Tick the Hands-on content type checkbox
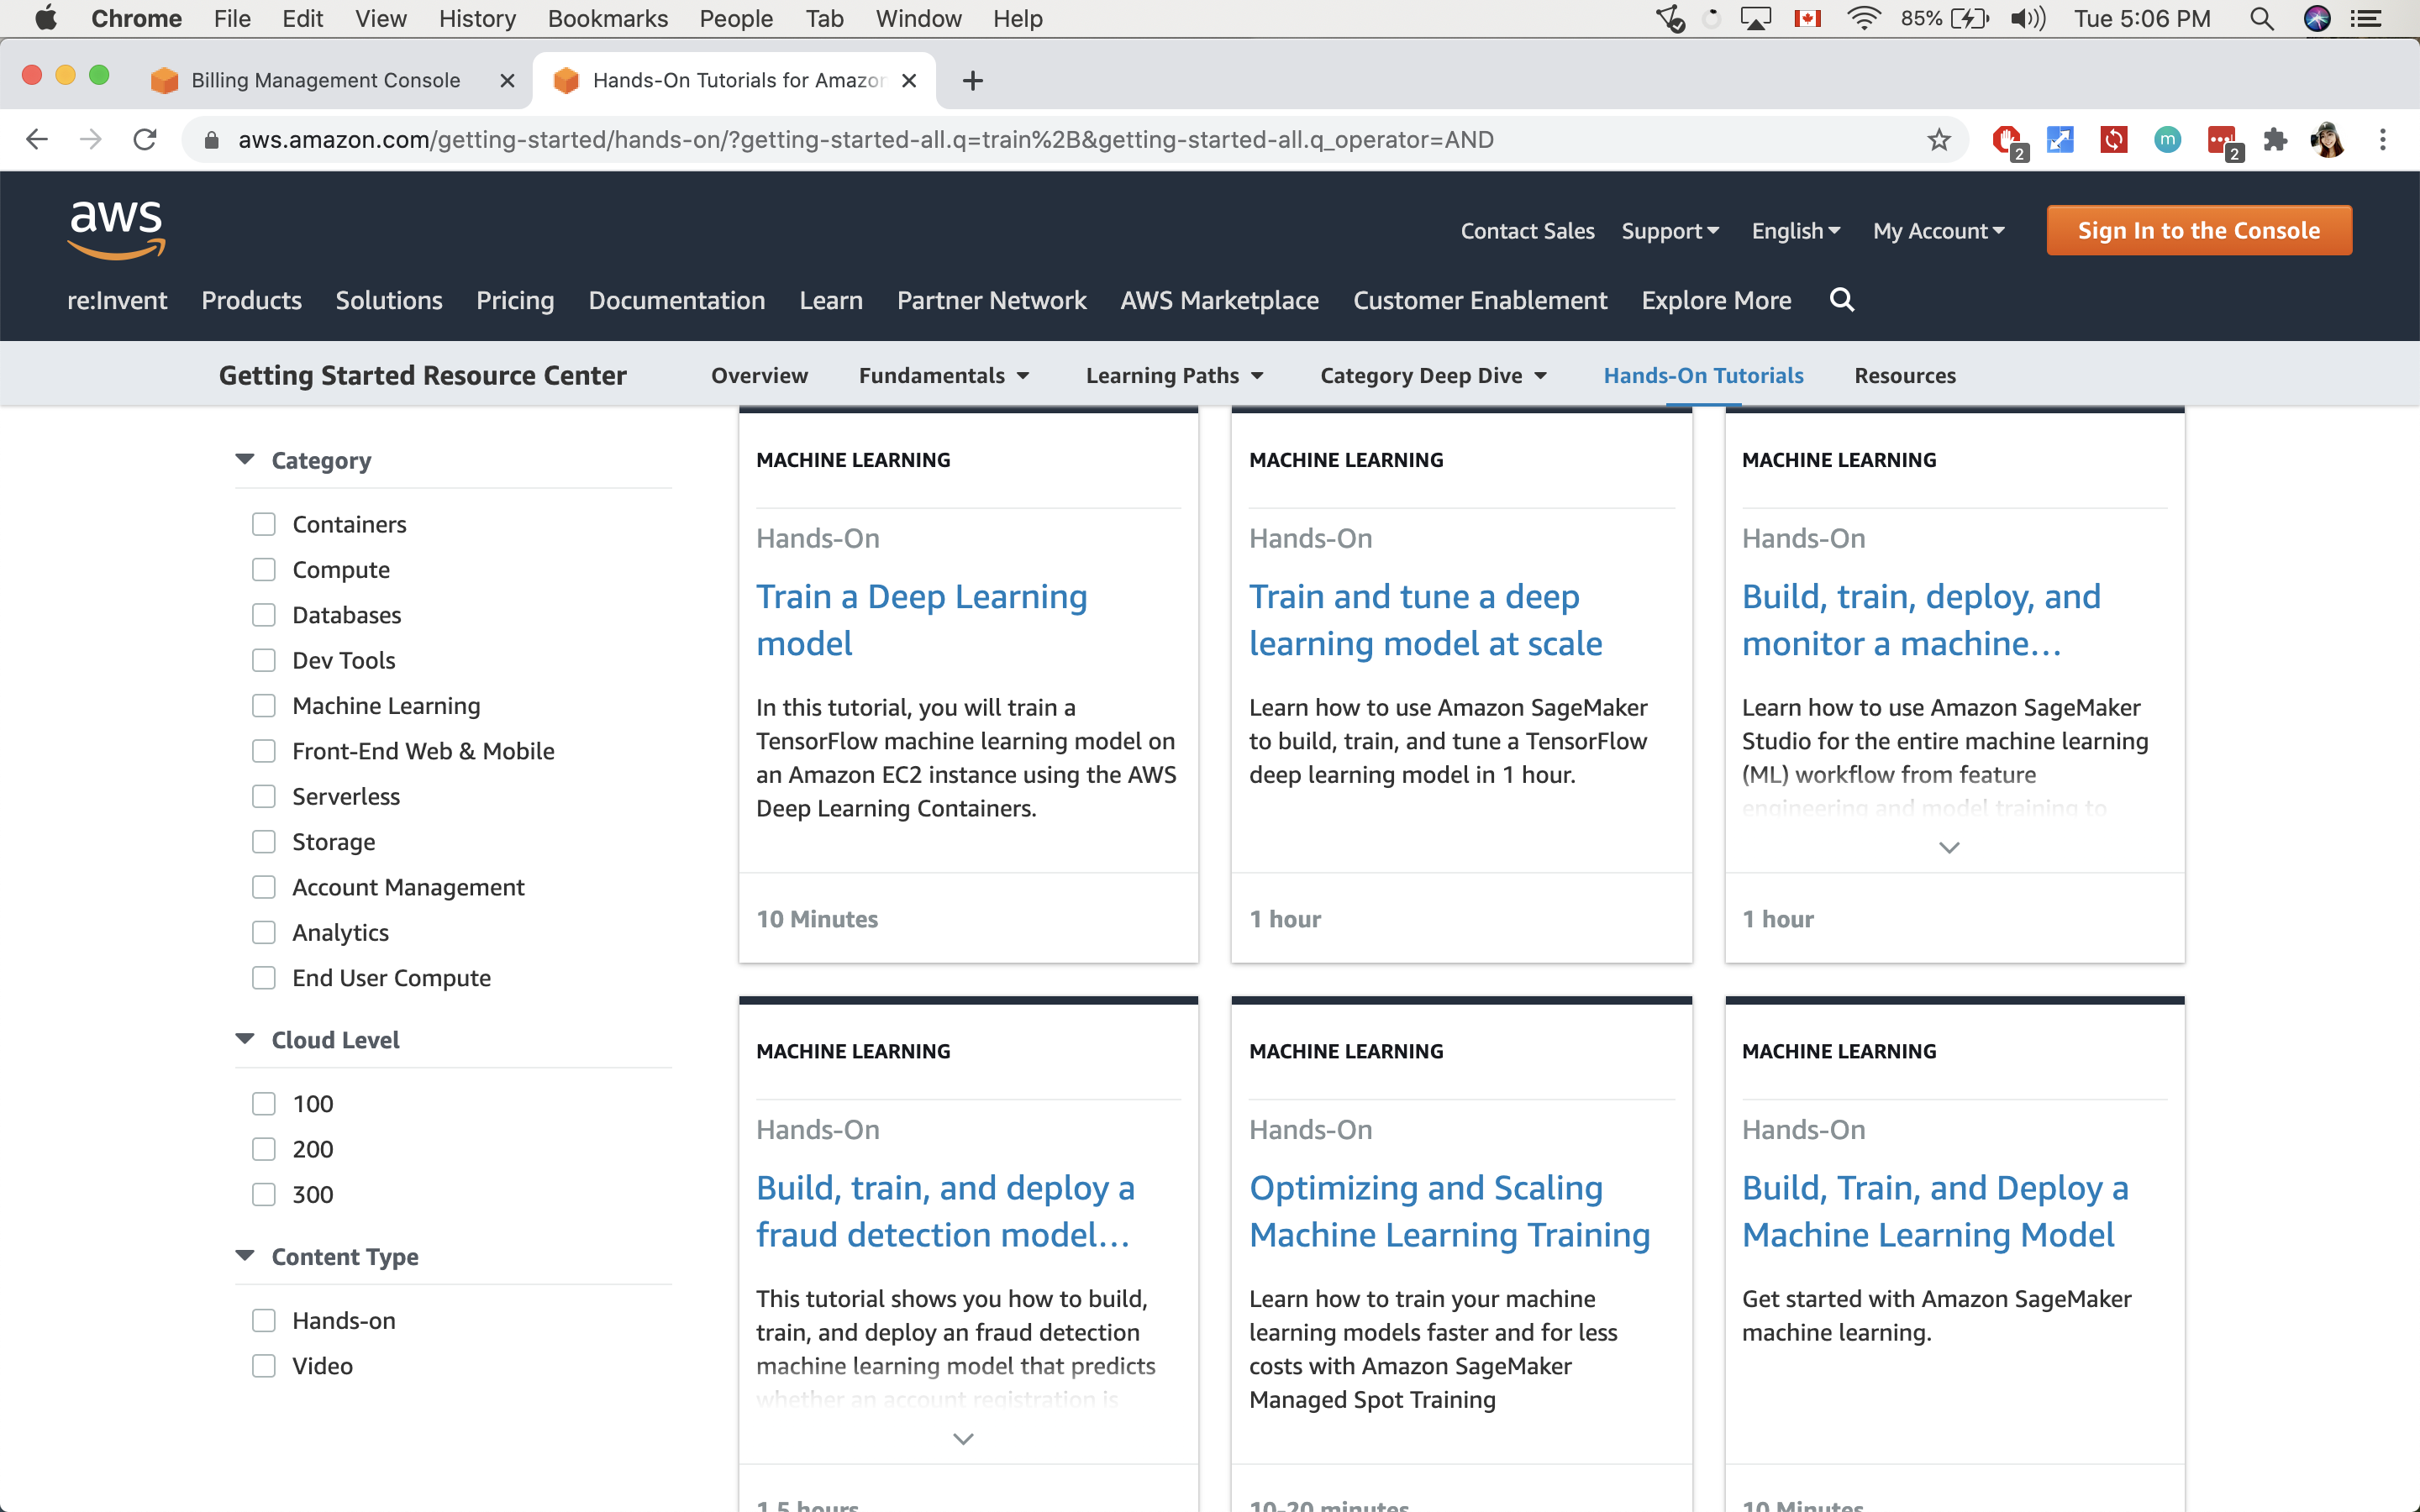This screenshot has width=2420, height=1512. [264, 1321]
